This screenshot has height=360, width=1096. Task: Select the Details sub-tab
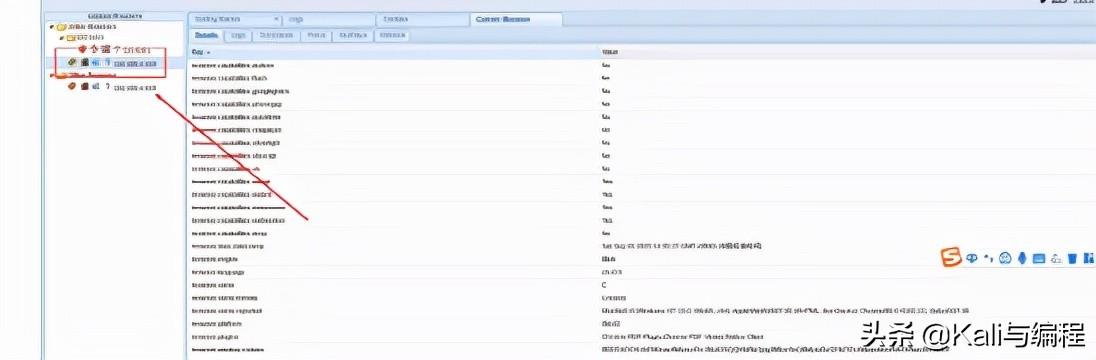pyautogui.click(x=206, y=35)
